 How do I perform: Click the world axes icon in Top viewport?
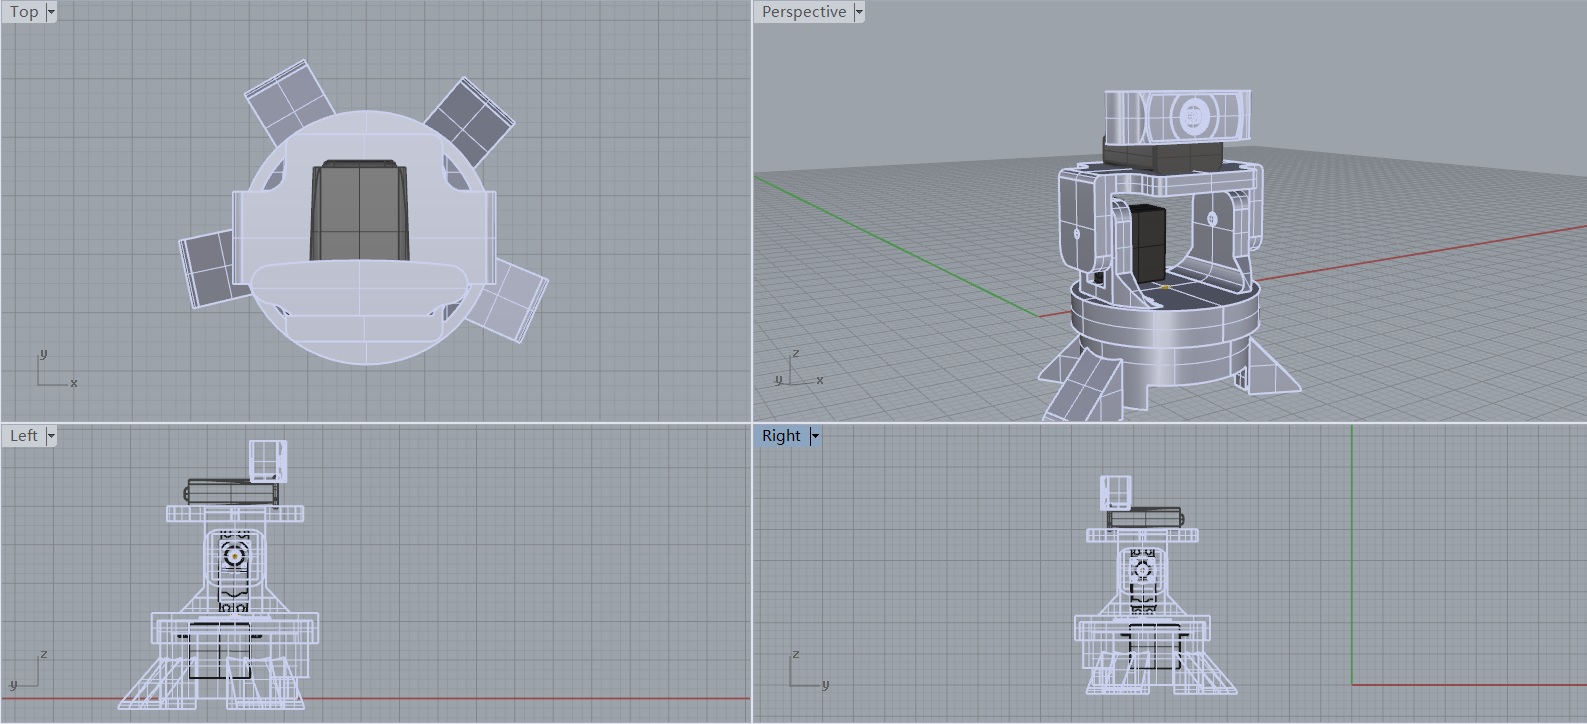(56, 370)
